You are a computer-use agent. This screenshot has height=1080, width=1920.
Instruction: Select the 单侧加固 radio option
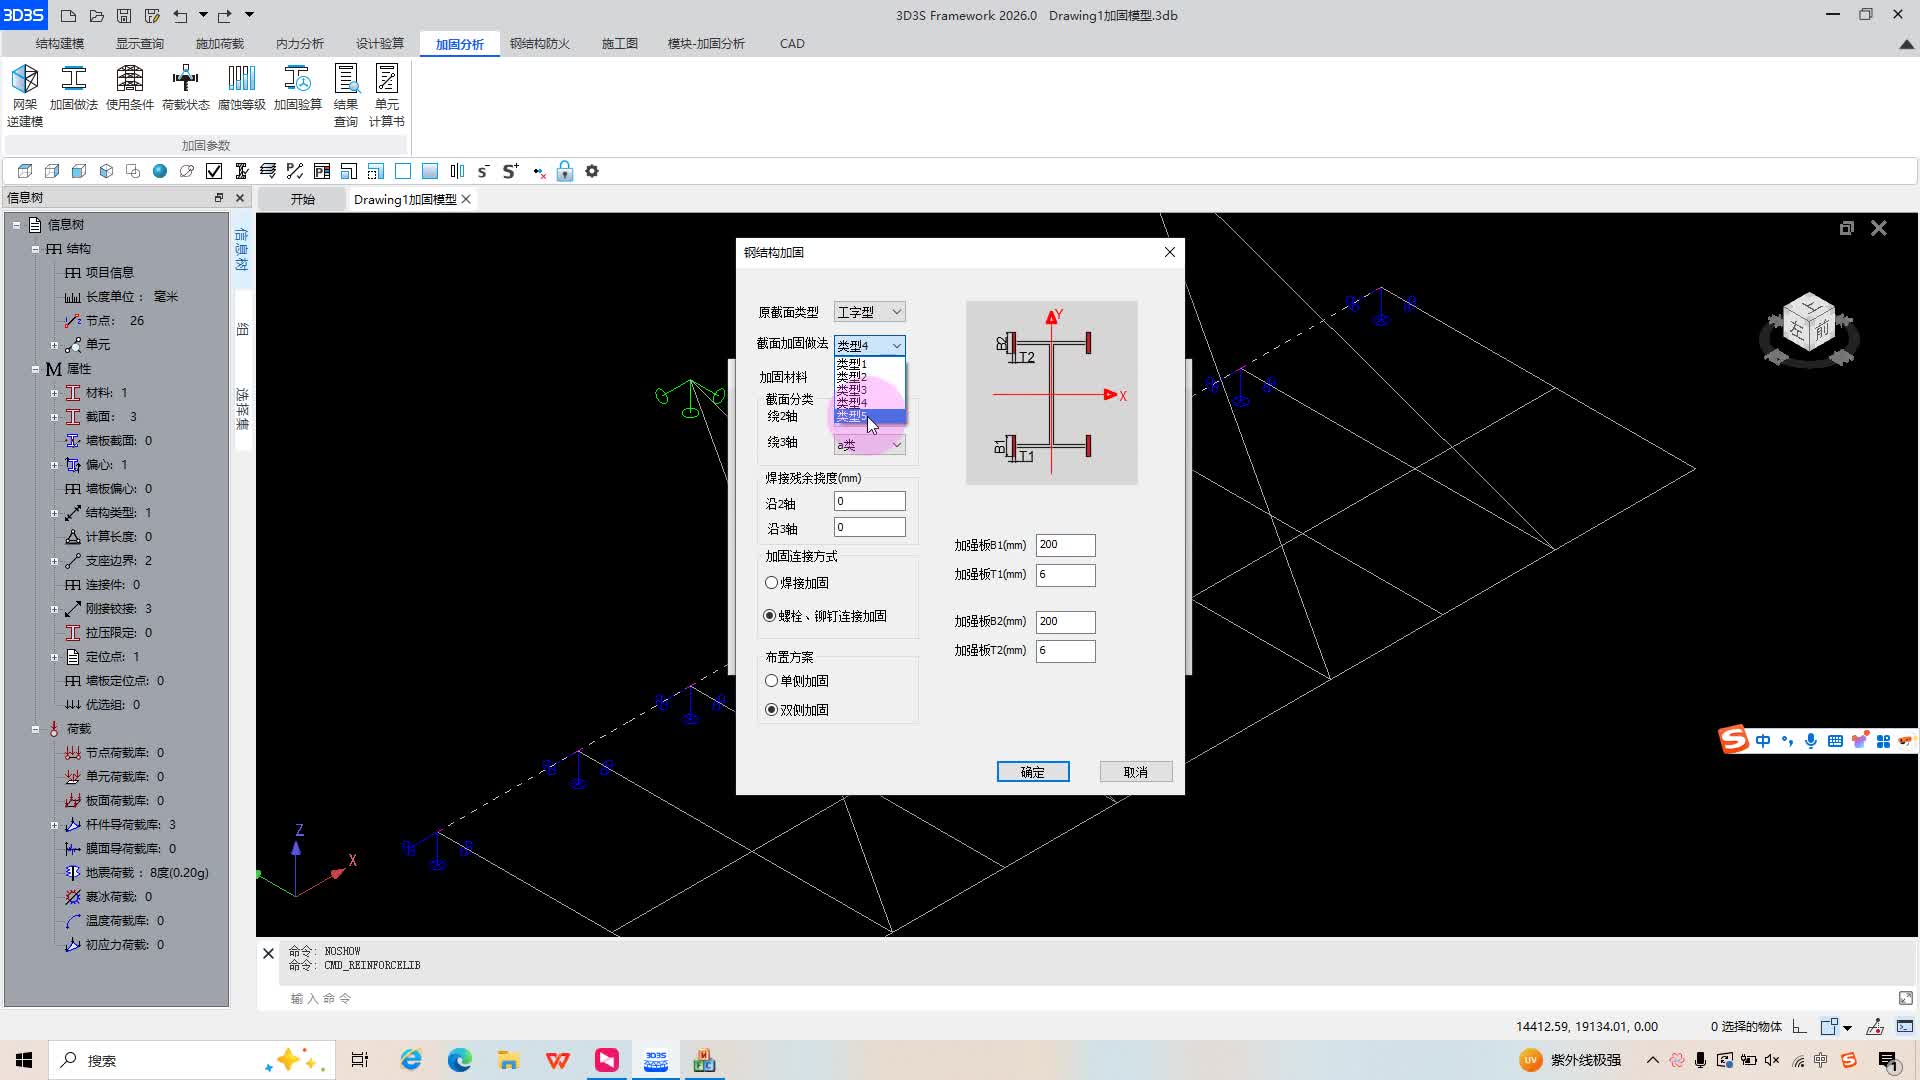pyautogui.click(x=771, y=681)
